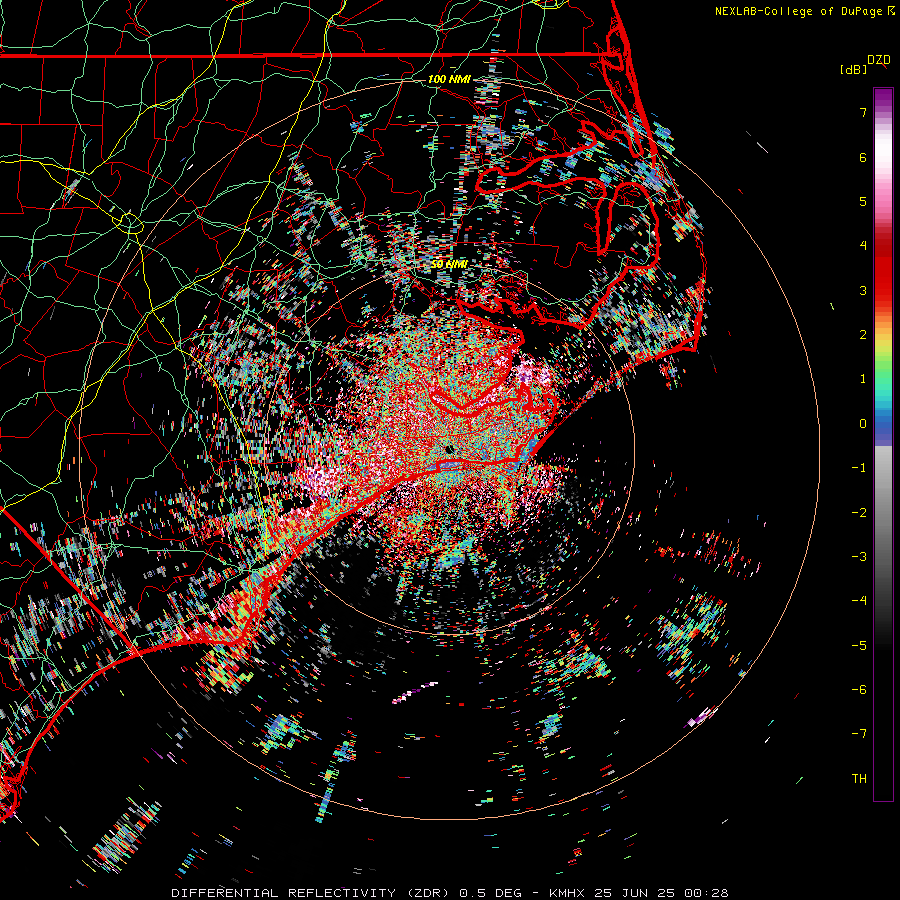
Task: Select the -2 dB scale label
Action: coord(859,513)
